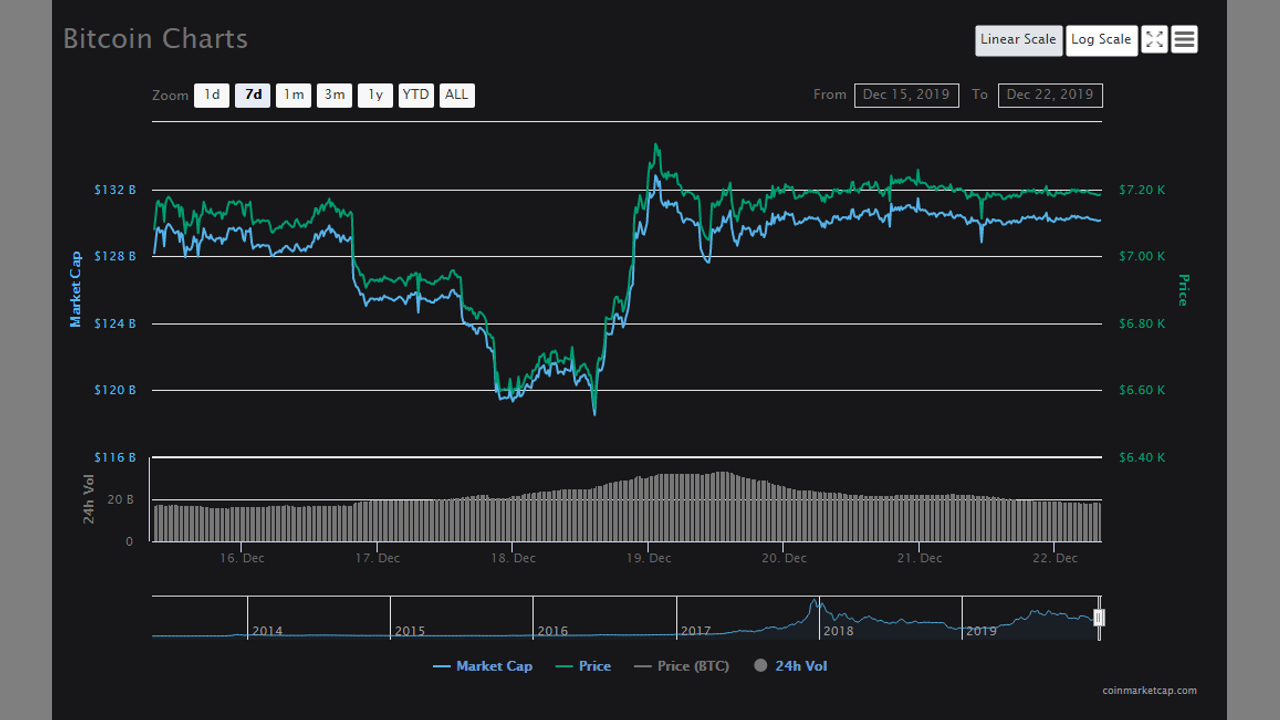
Task: Toggle Market Cap series in legend
Action: [483, 666]
